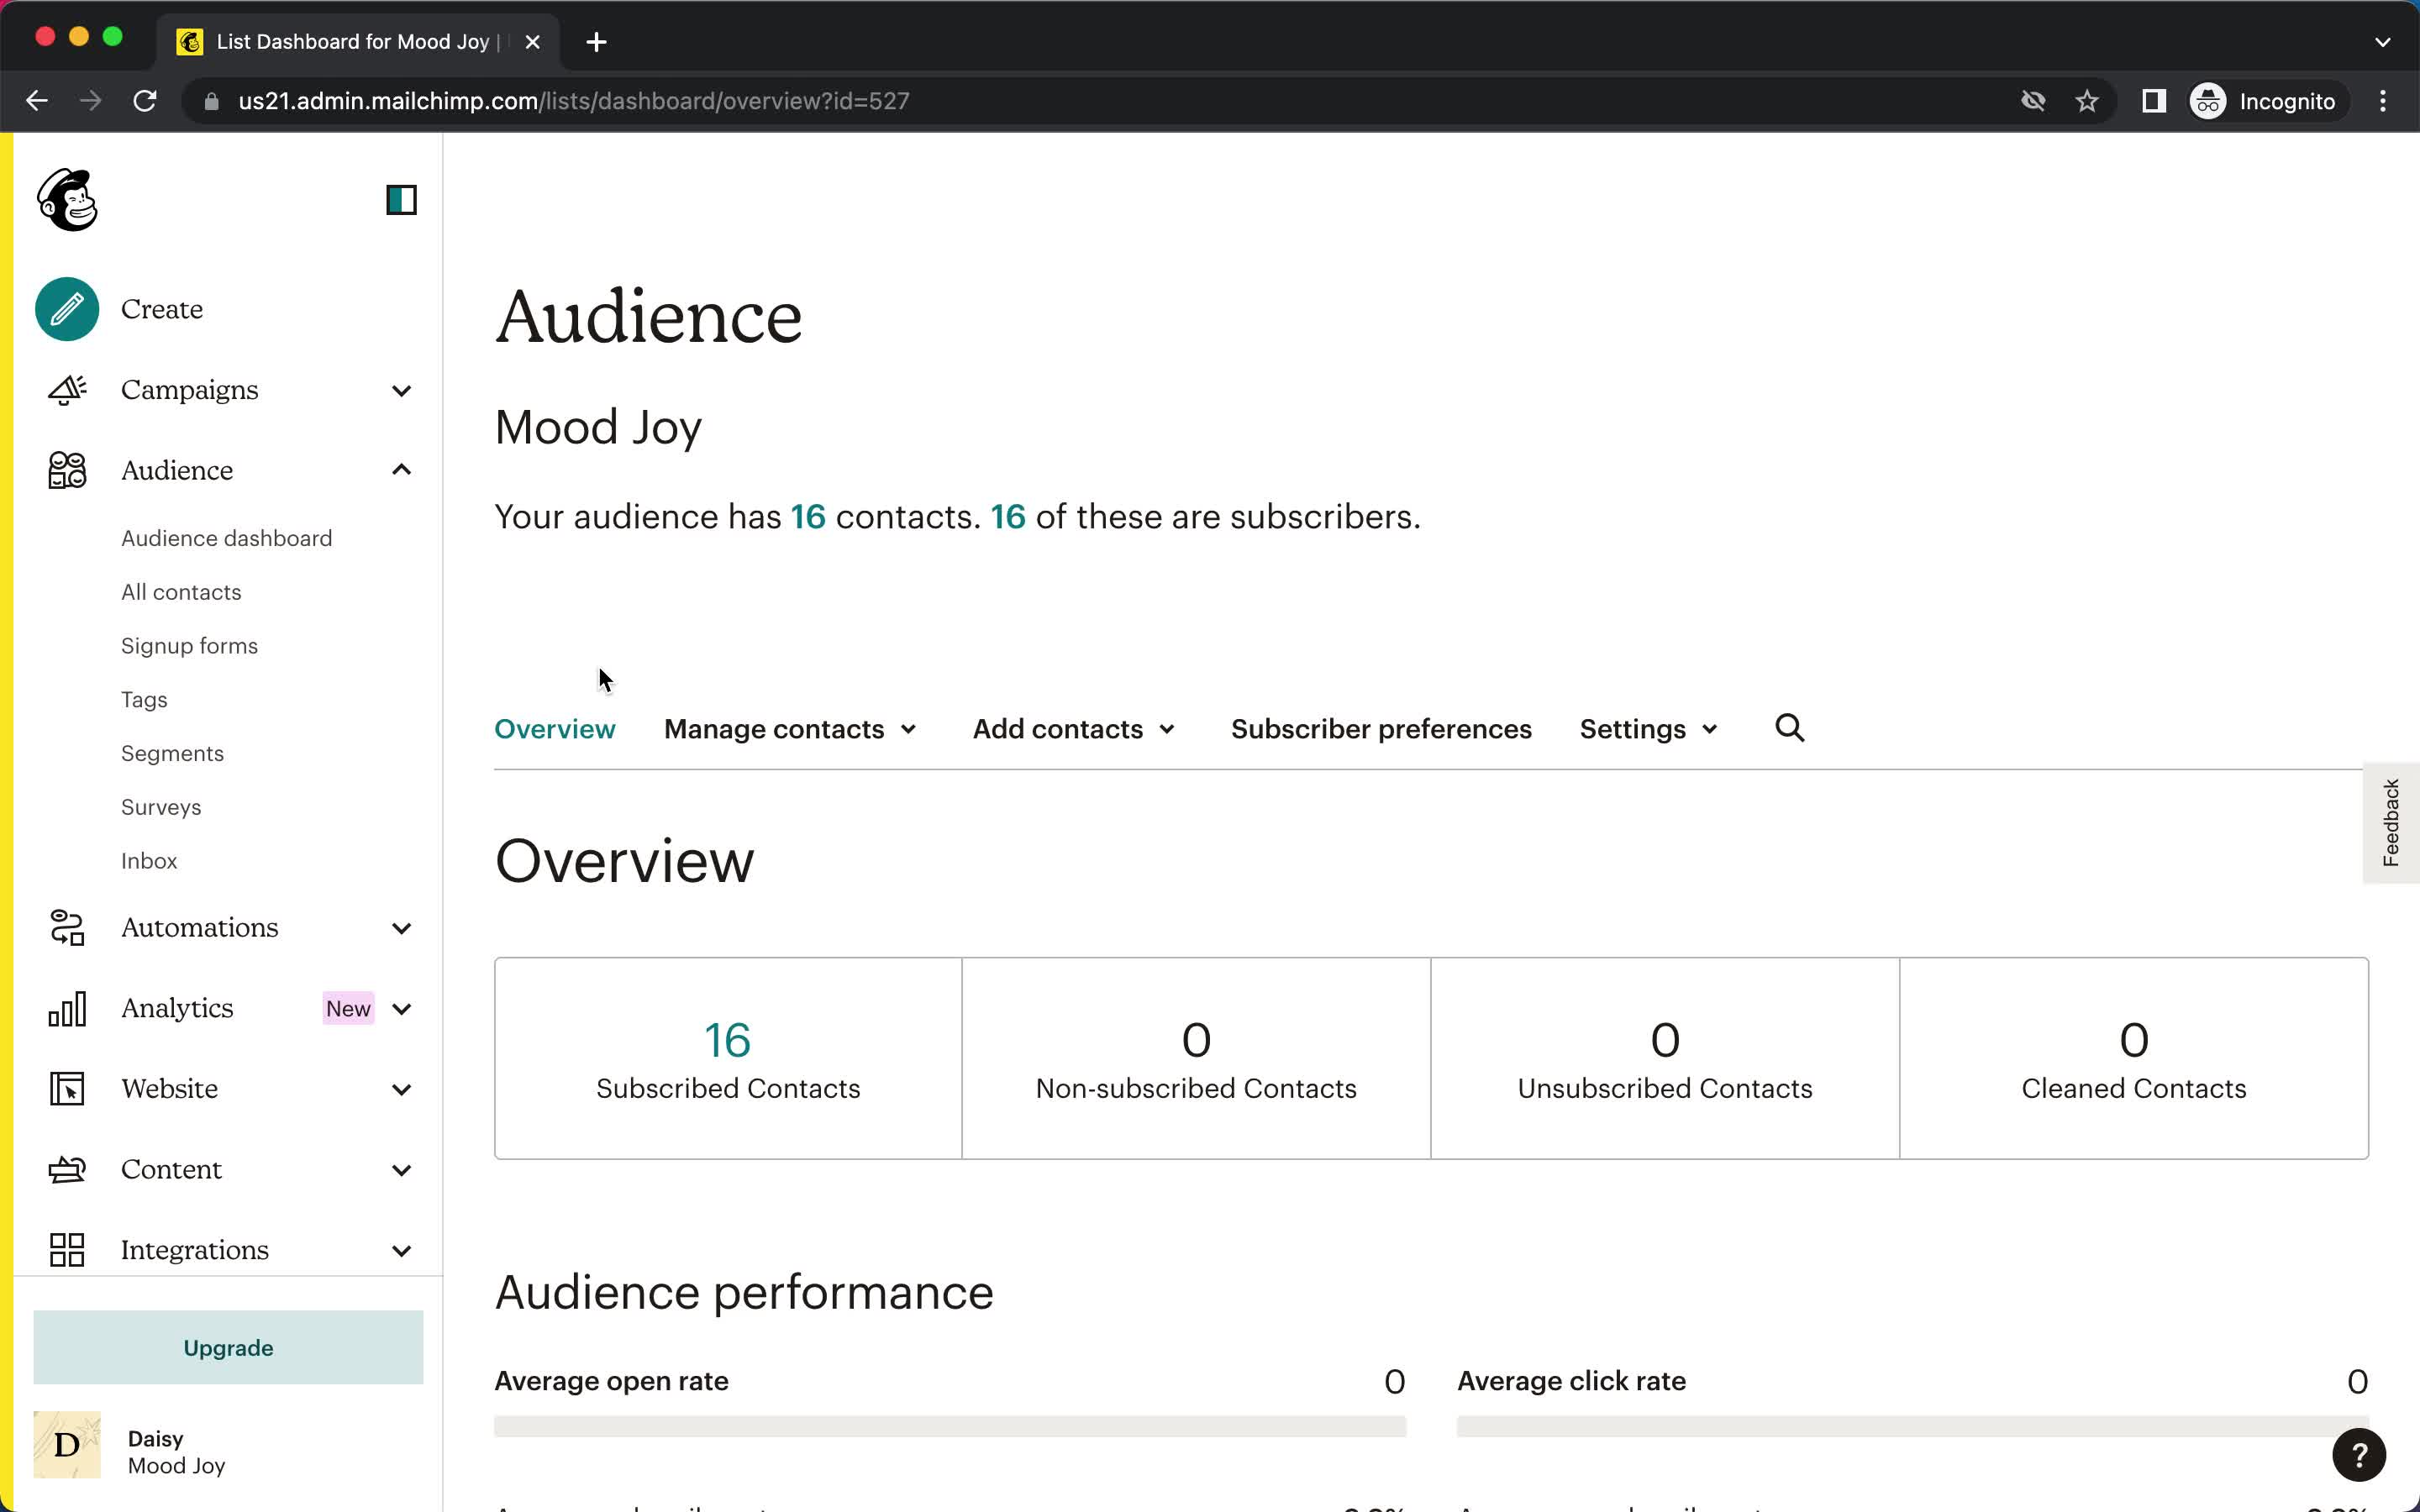Click the Campaigns megaphone icon
2420x1512 pixels.
point(67,390)
